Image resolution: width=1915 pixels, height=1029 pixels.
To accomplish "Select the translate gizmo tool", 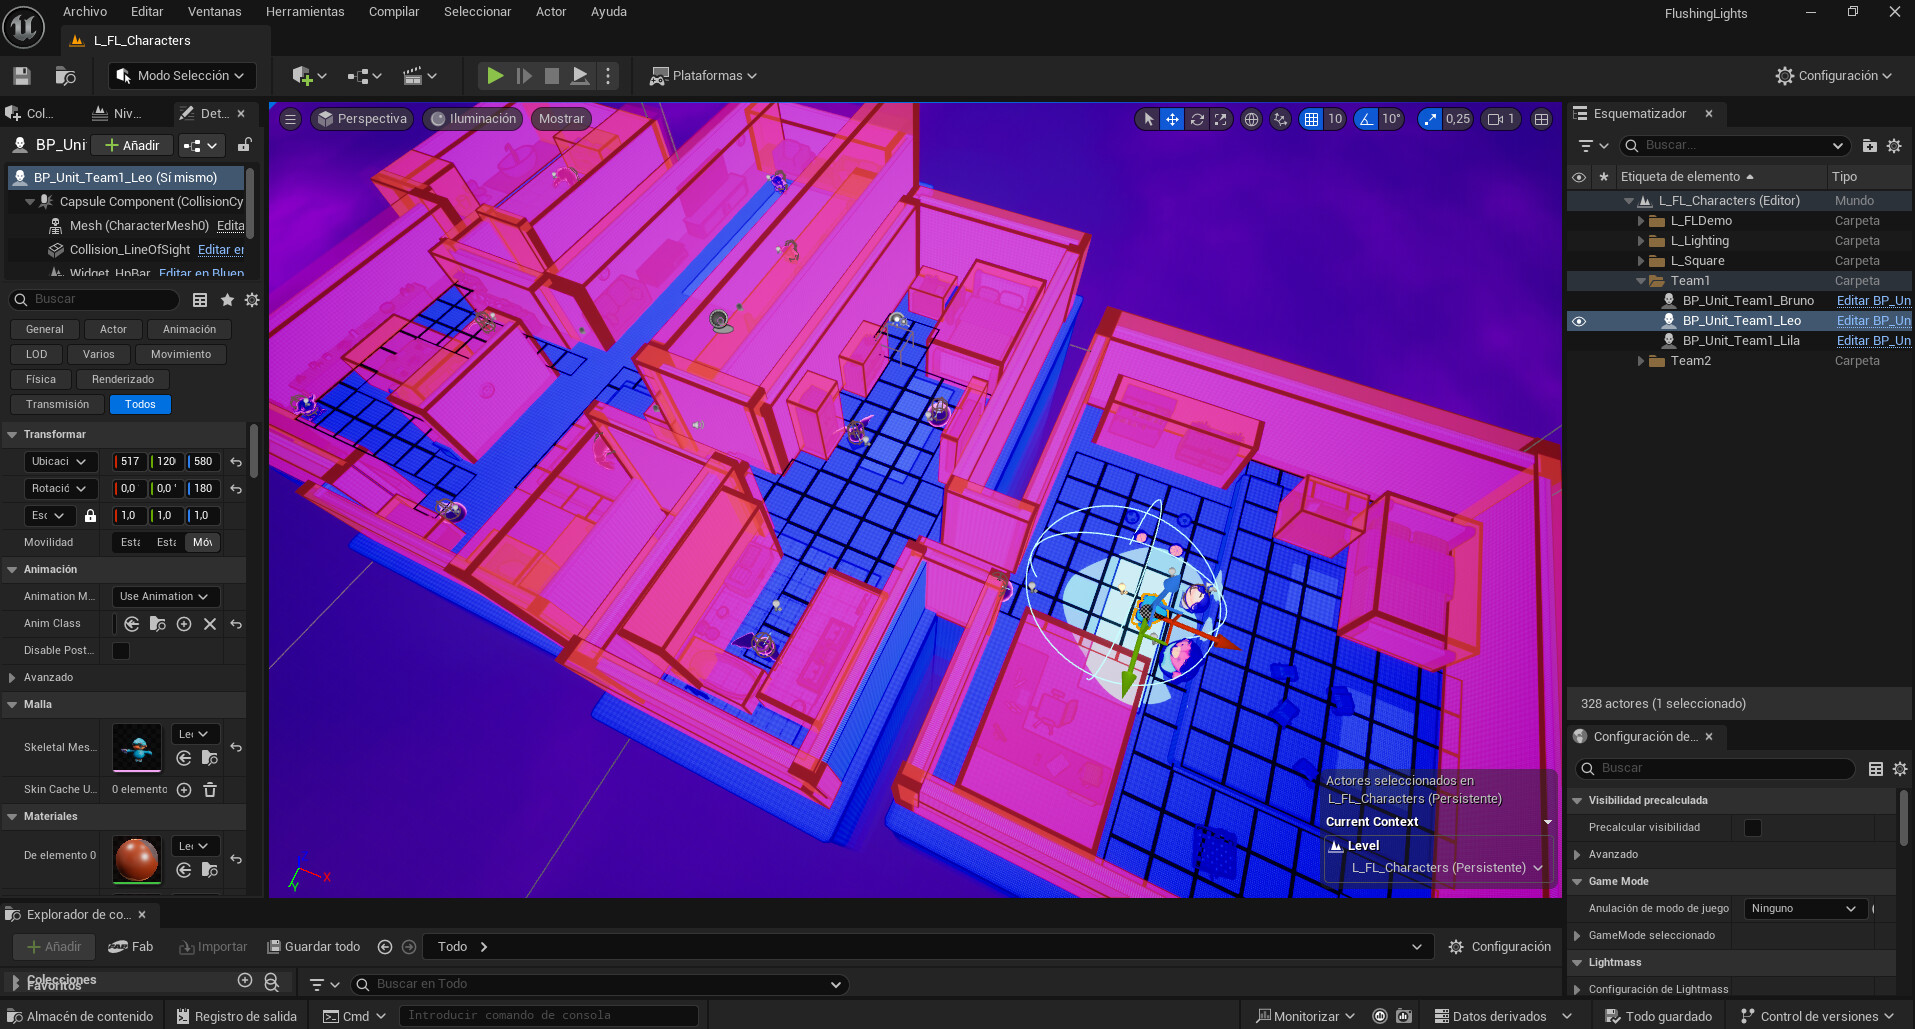I will click(x=1172, y=119).
